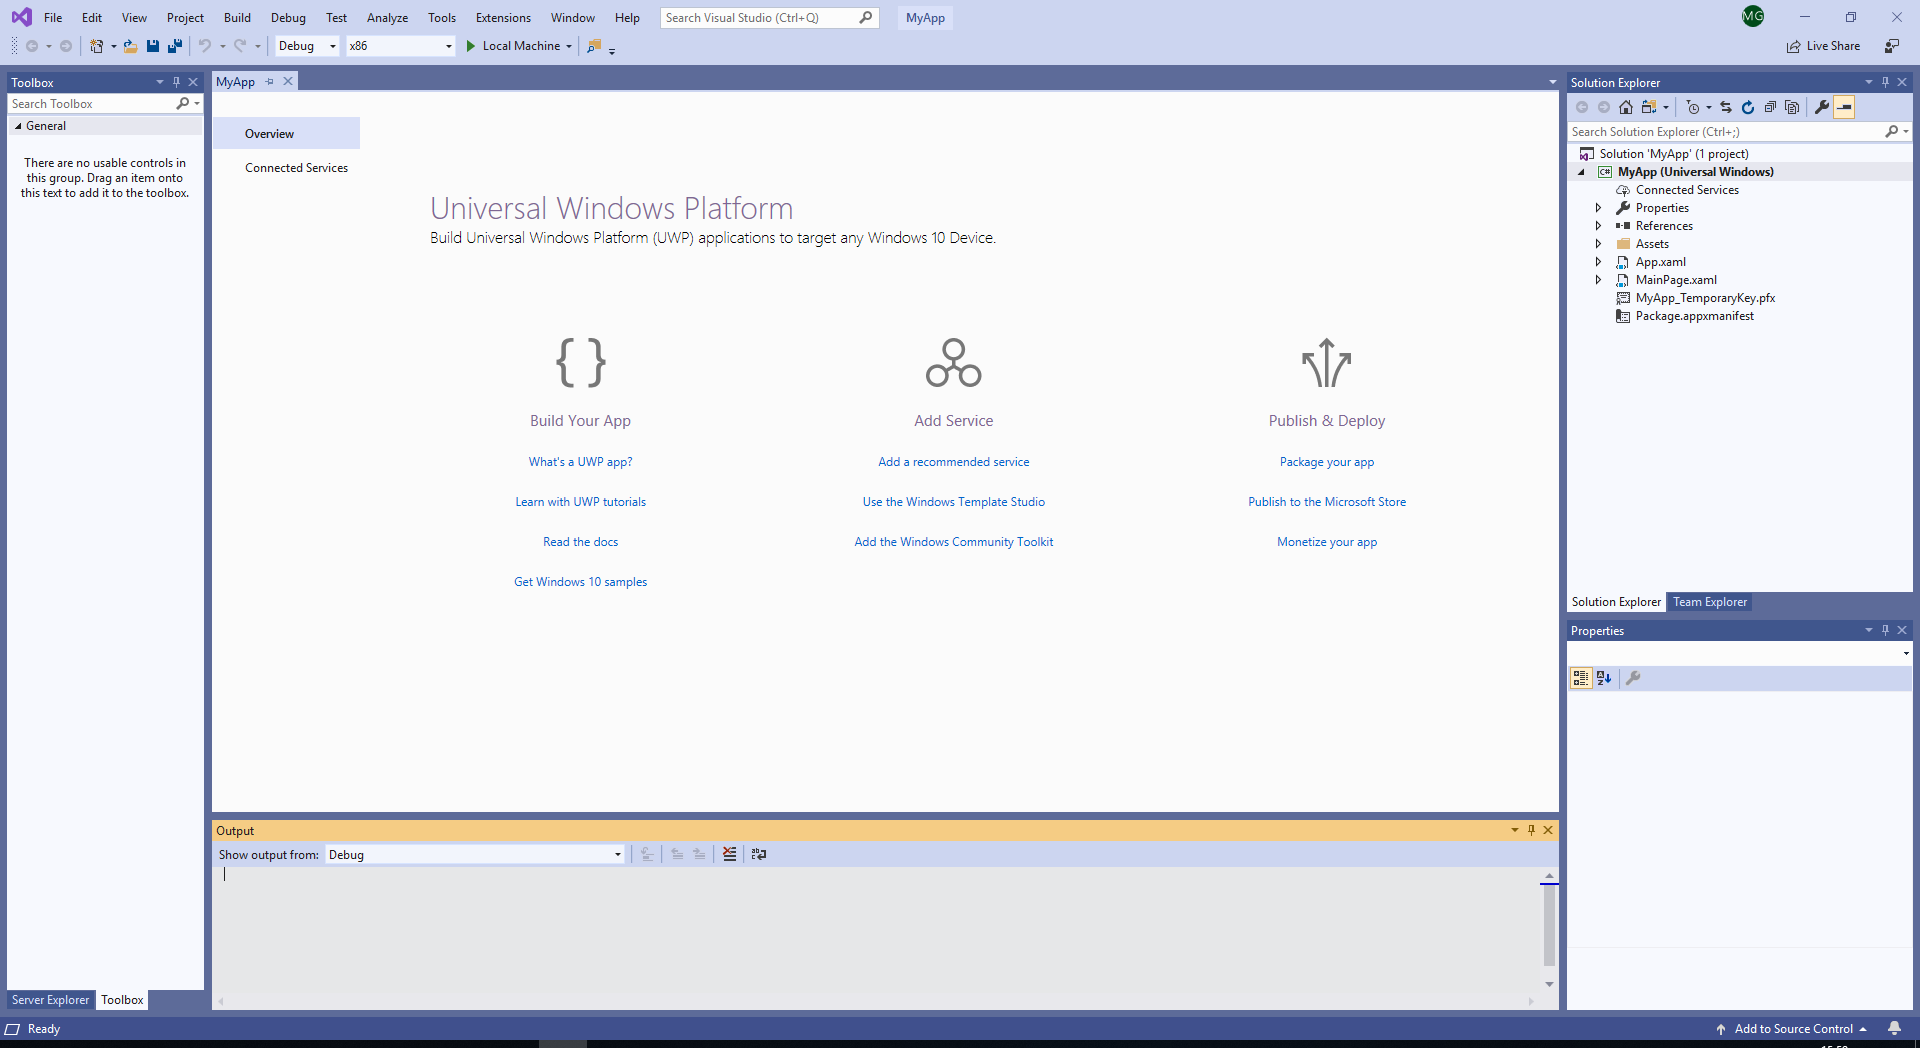Toggle pin on Properties panel header
This screenshot has height=1048, width=1920.
click(1885, 630)
